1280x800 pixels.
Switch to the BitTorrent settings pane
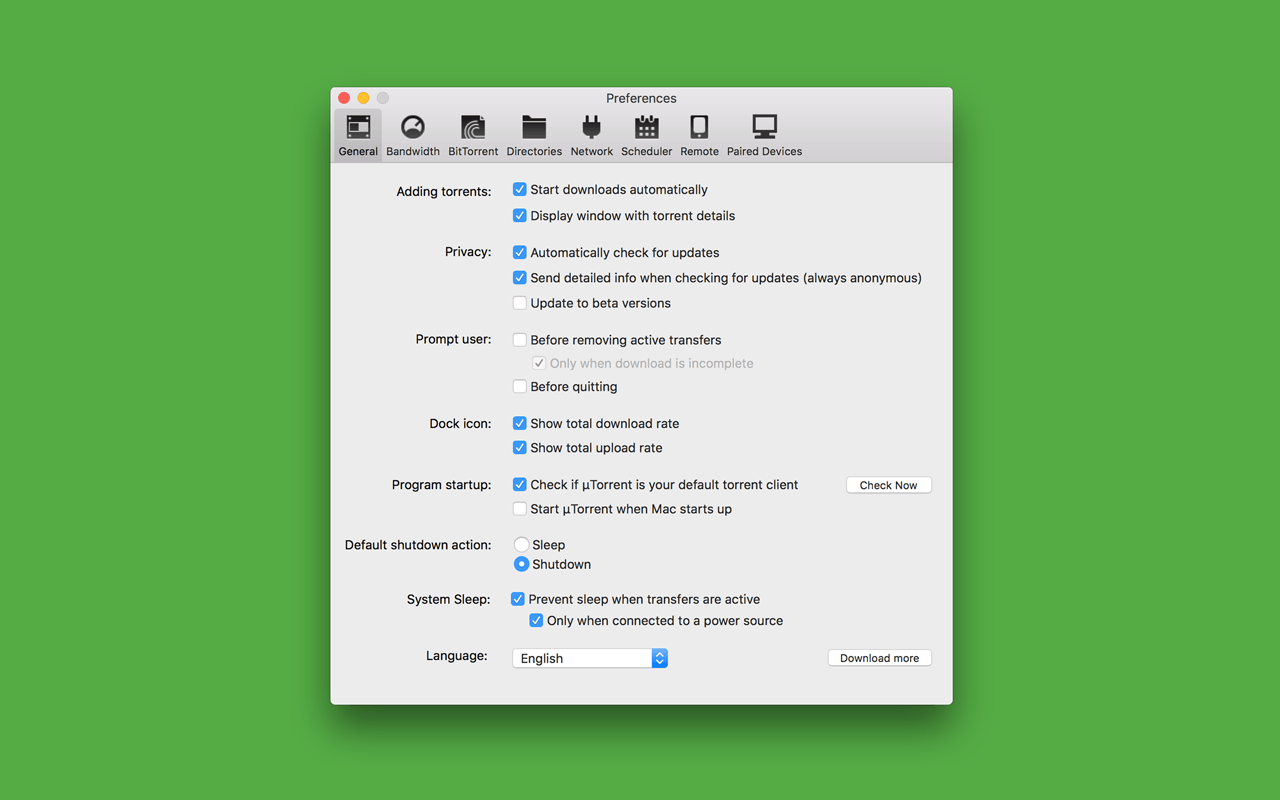[473, 135]
